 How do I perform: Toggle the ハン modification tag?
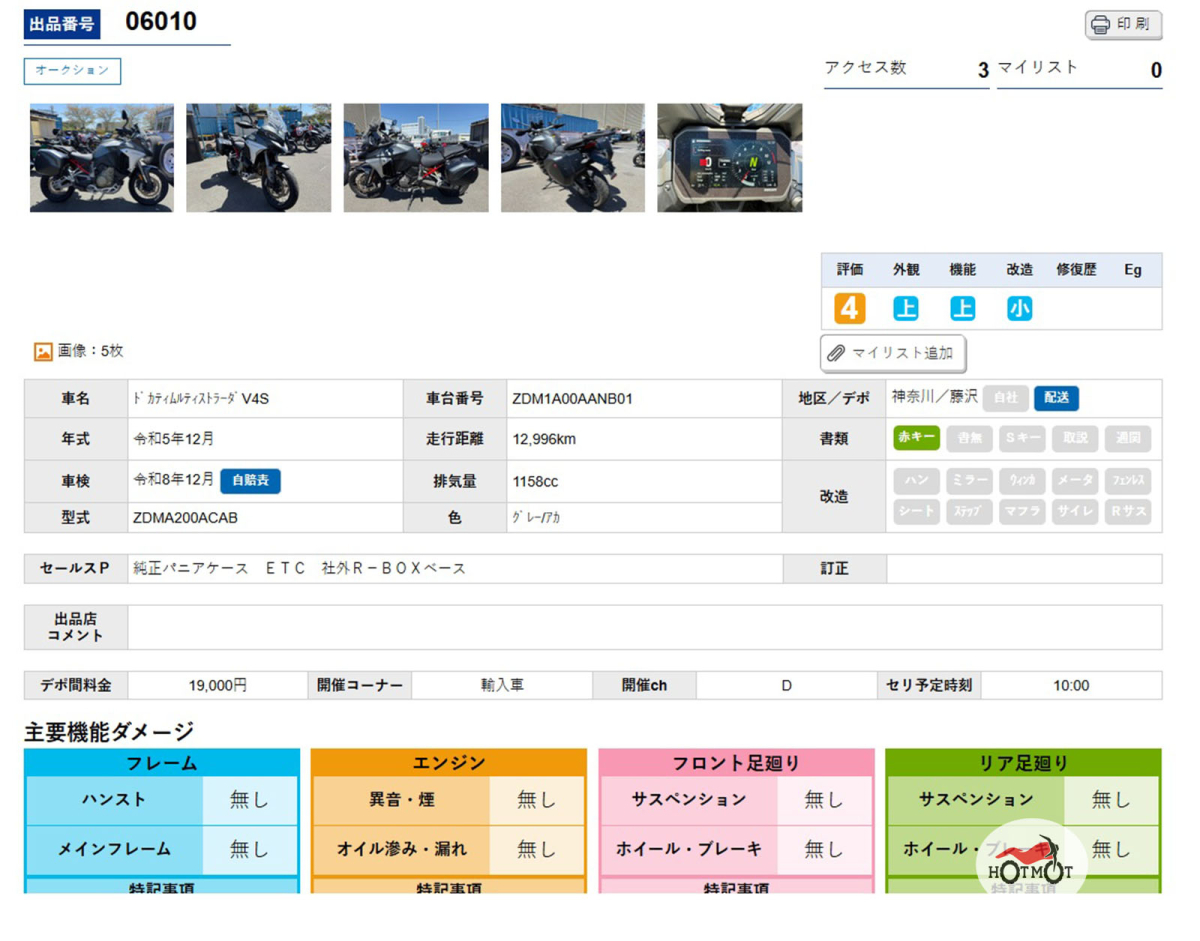pyautogui.click(x=916, y=481)
